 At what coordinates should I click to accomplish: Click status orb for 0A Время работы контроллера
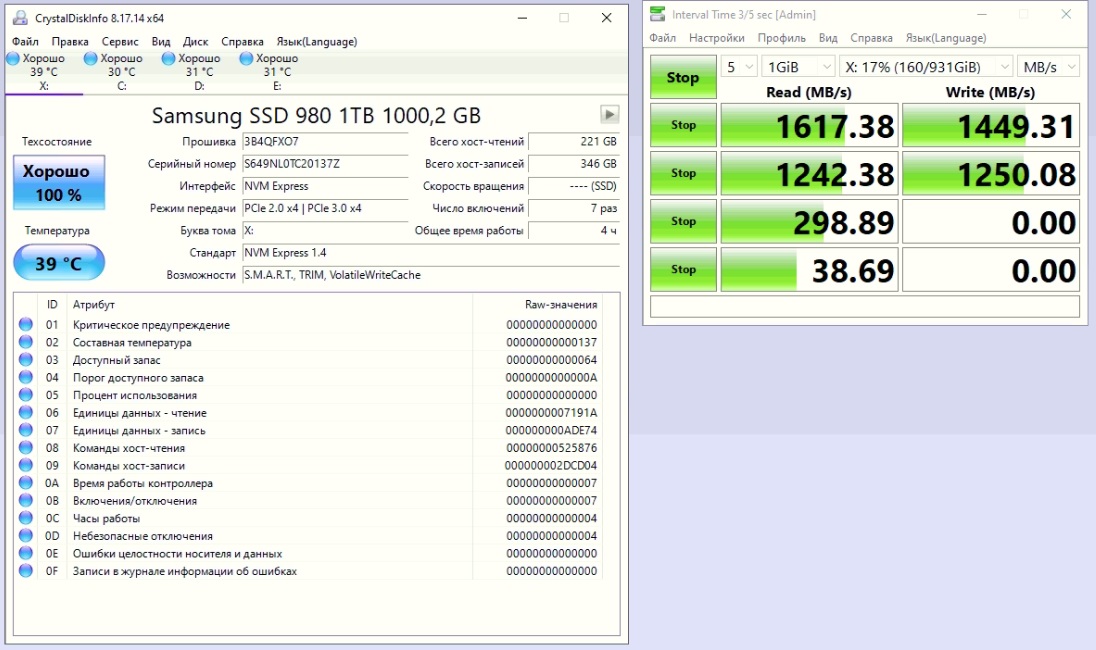click(x=26, y=483)
